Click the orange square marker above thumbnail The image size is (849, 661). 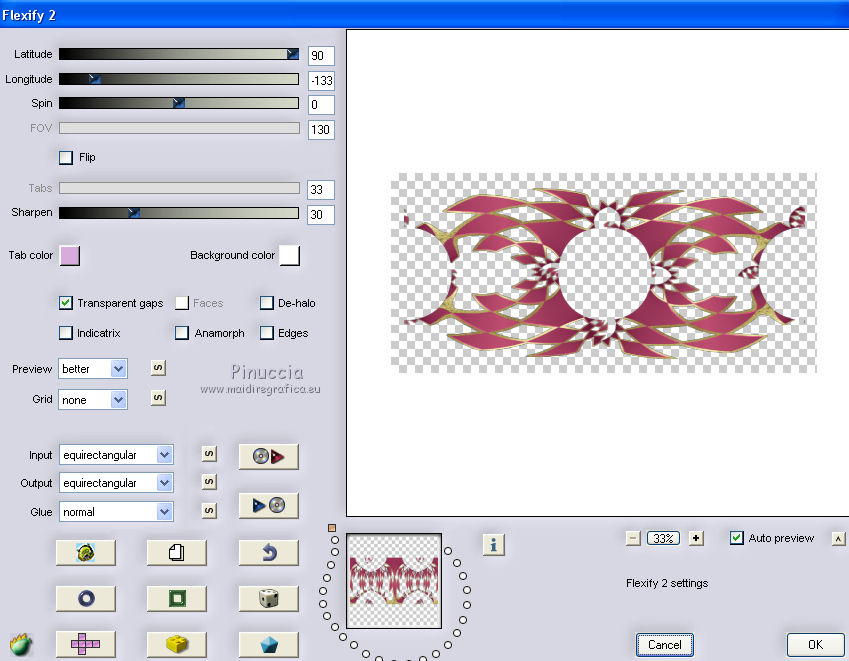coord(332,528)
